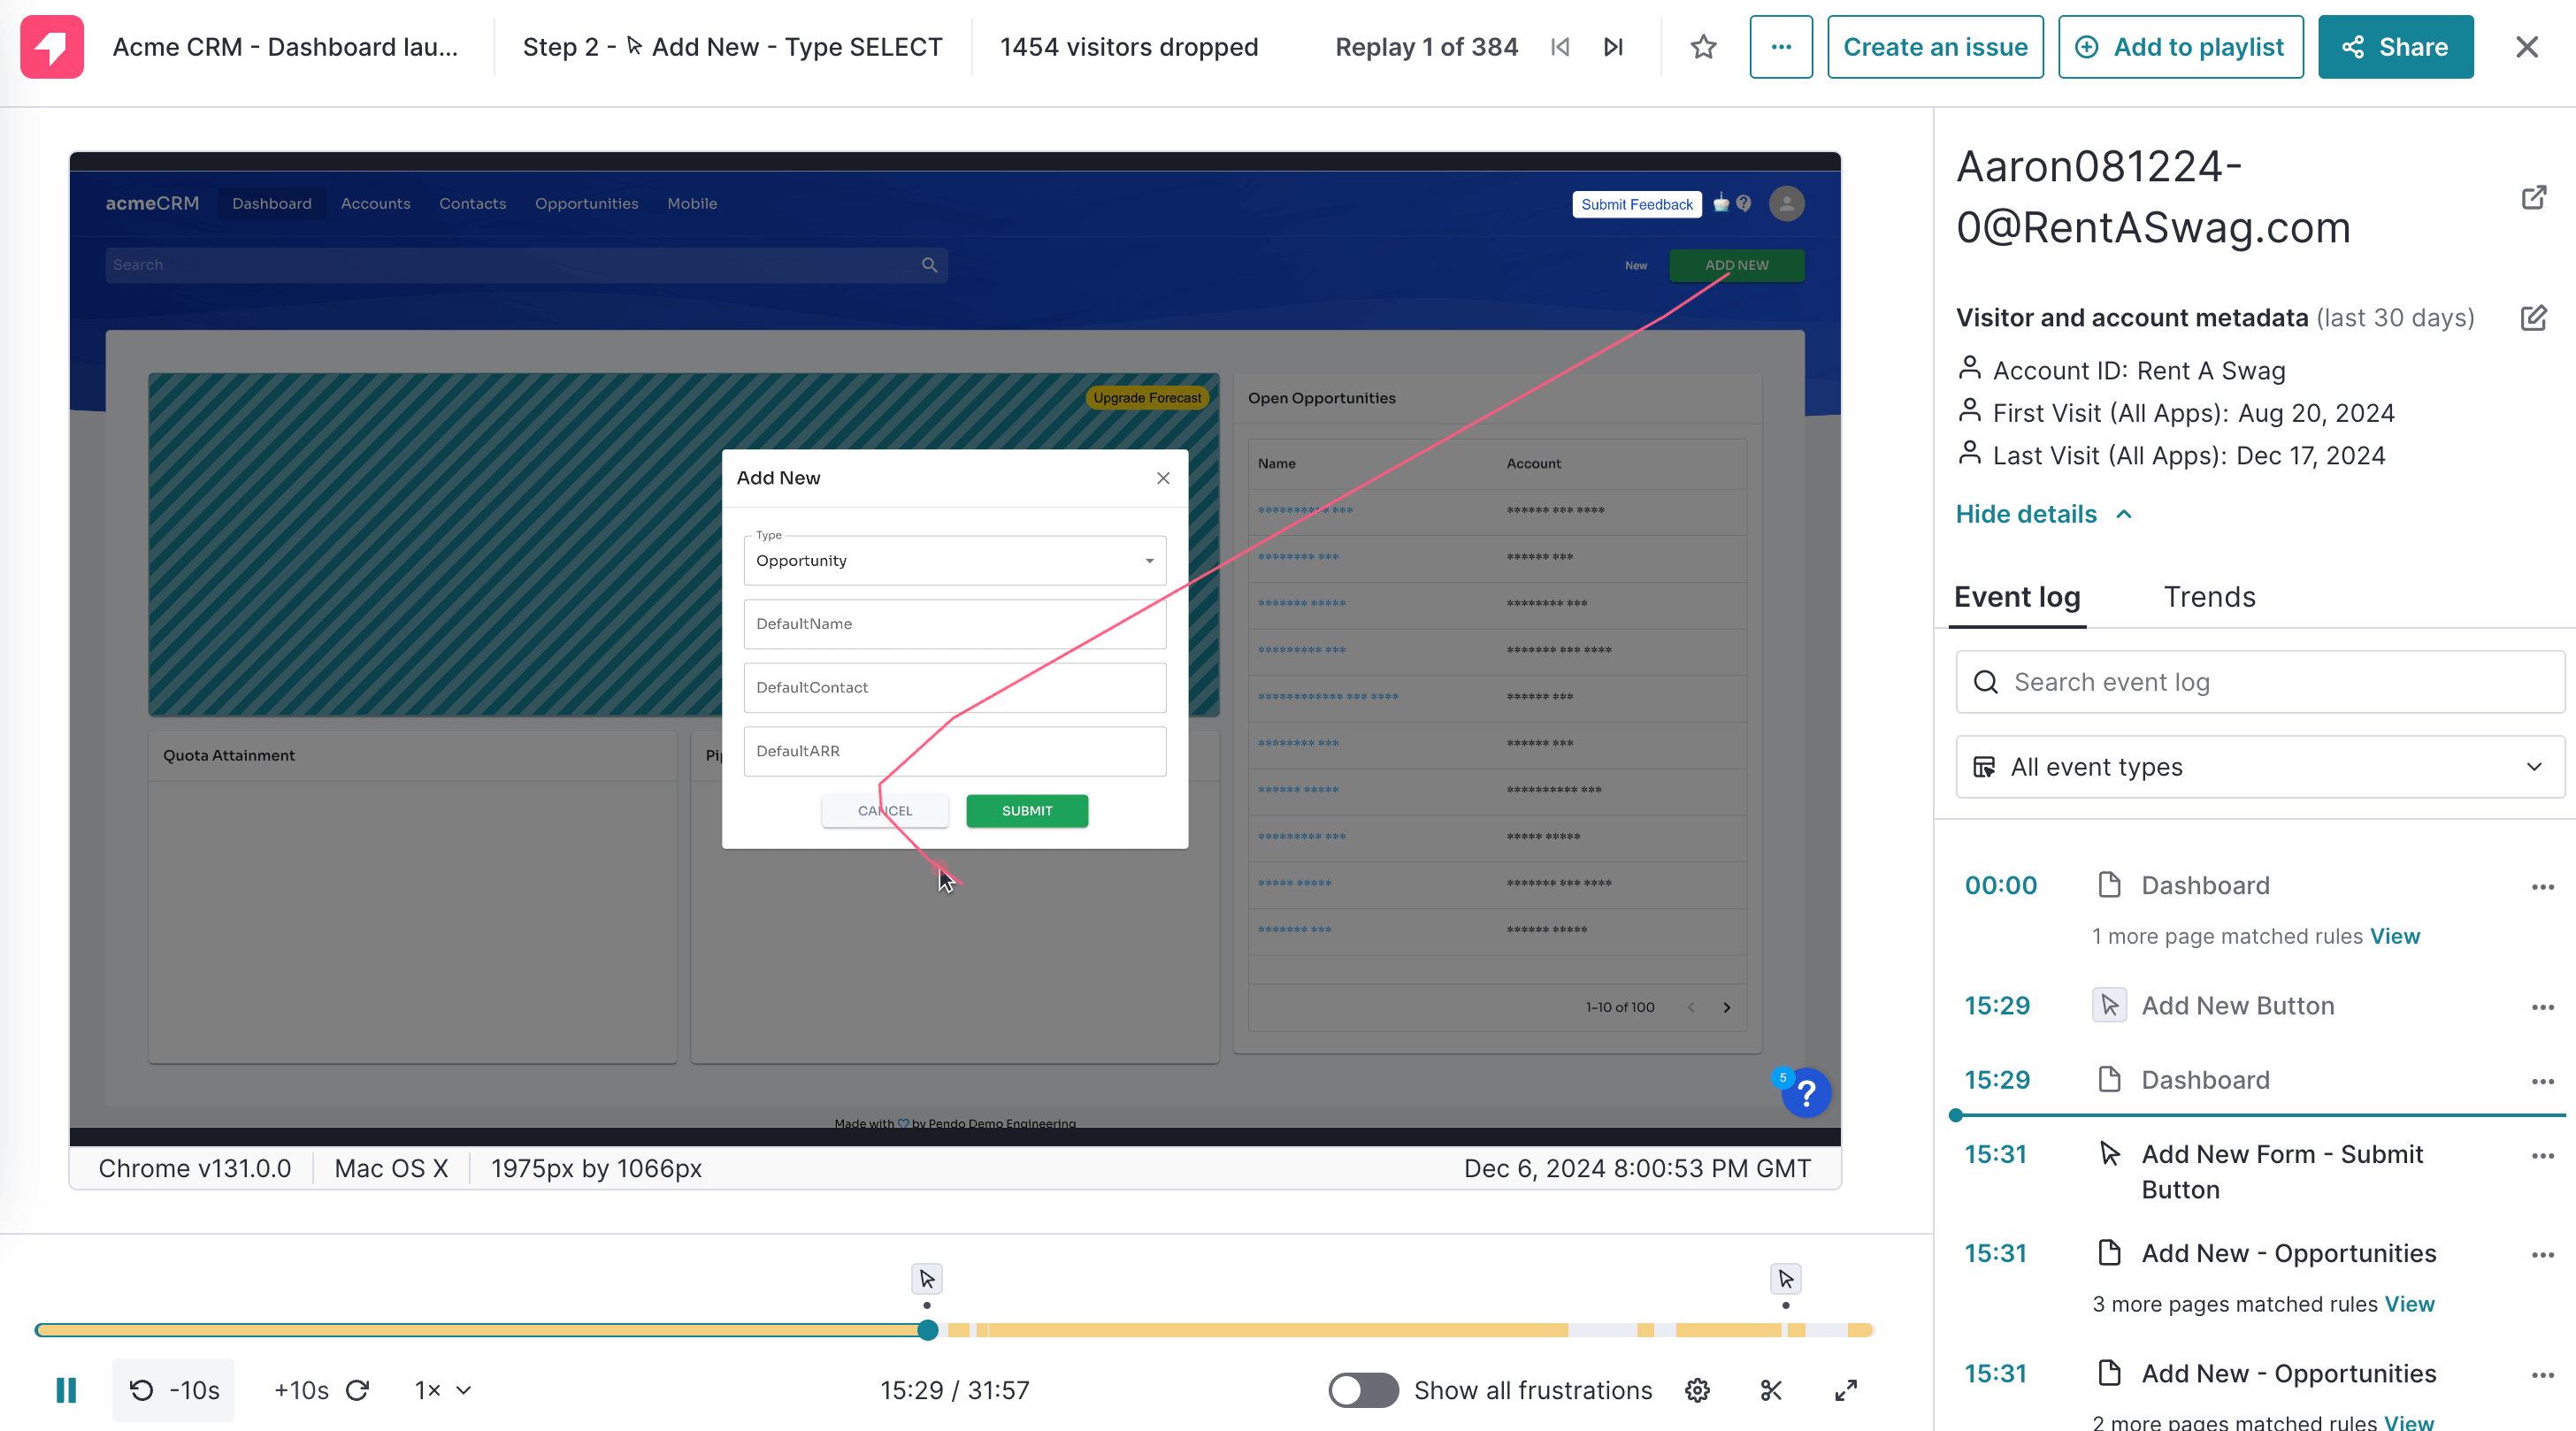Open Contacts in acmeCRM nav
The width and height of the screenshot is (2576, 1431).
pyautogui.click(x=472, y=204)
